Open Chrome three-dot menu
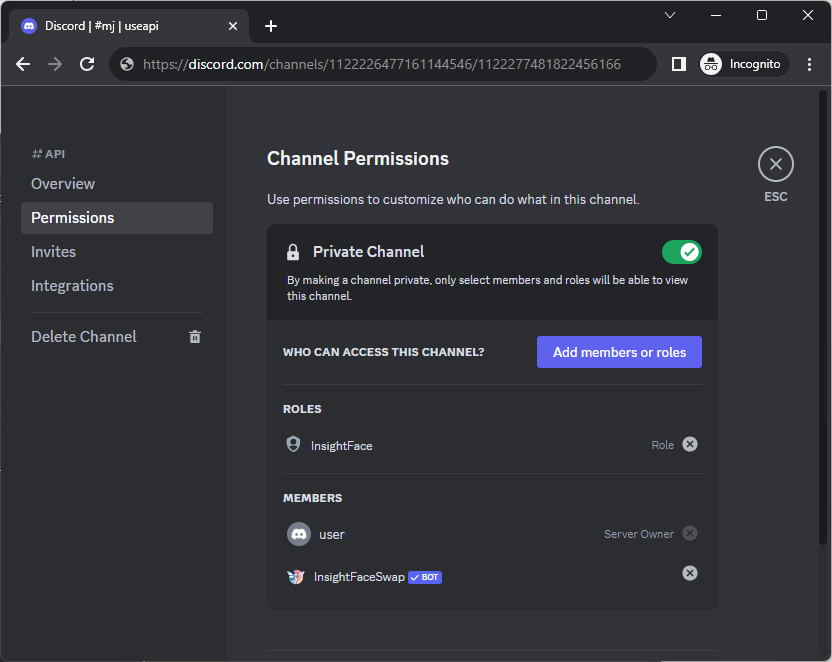The width and height of the screenshot is (832, 662). pyautogui.click(x=809, y=64)
